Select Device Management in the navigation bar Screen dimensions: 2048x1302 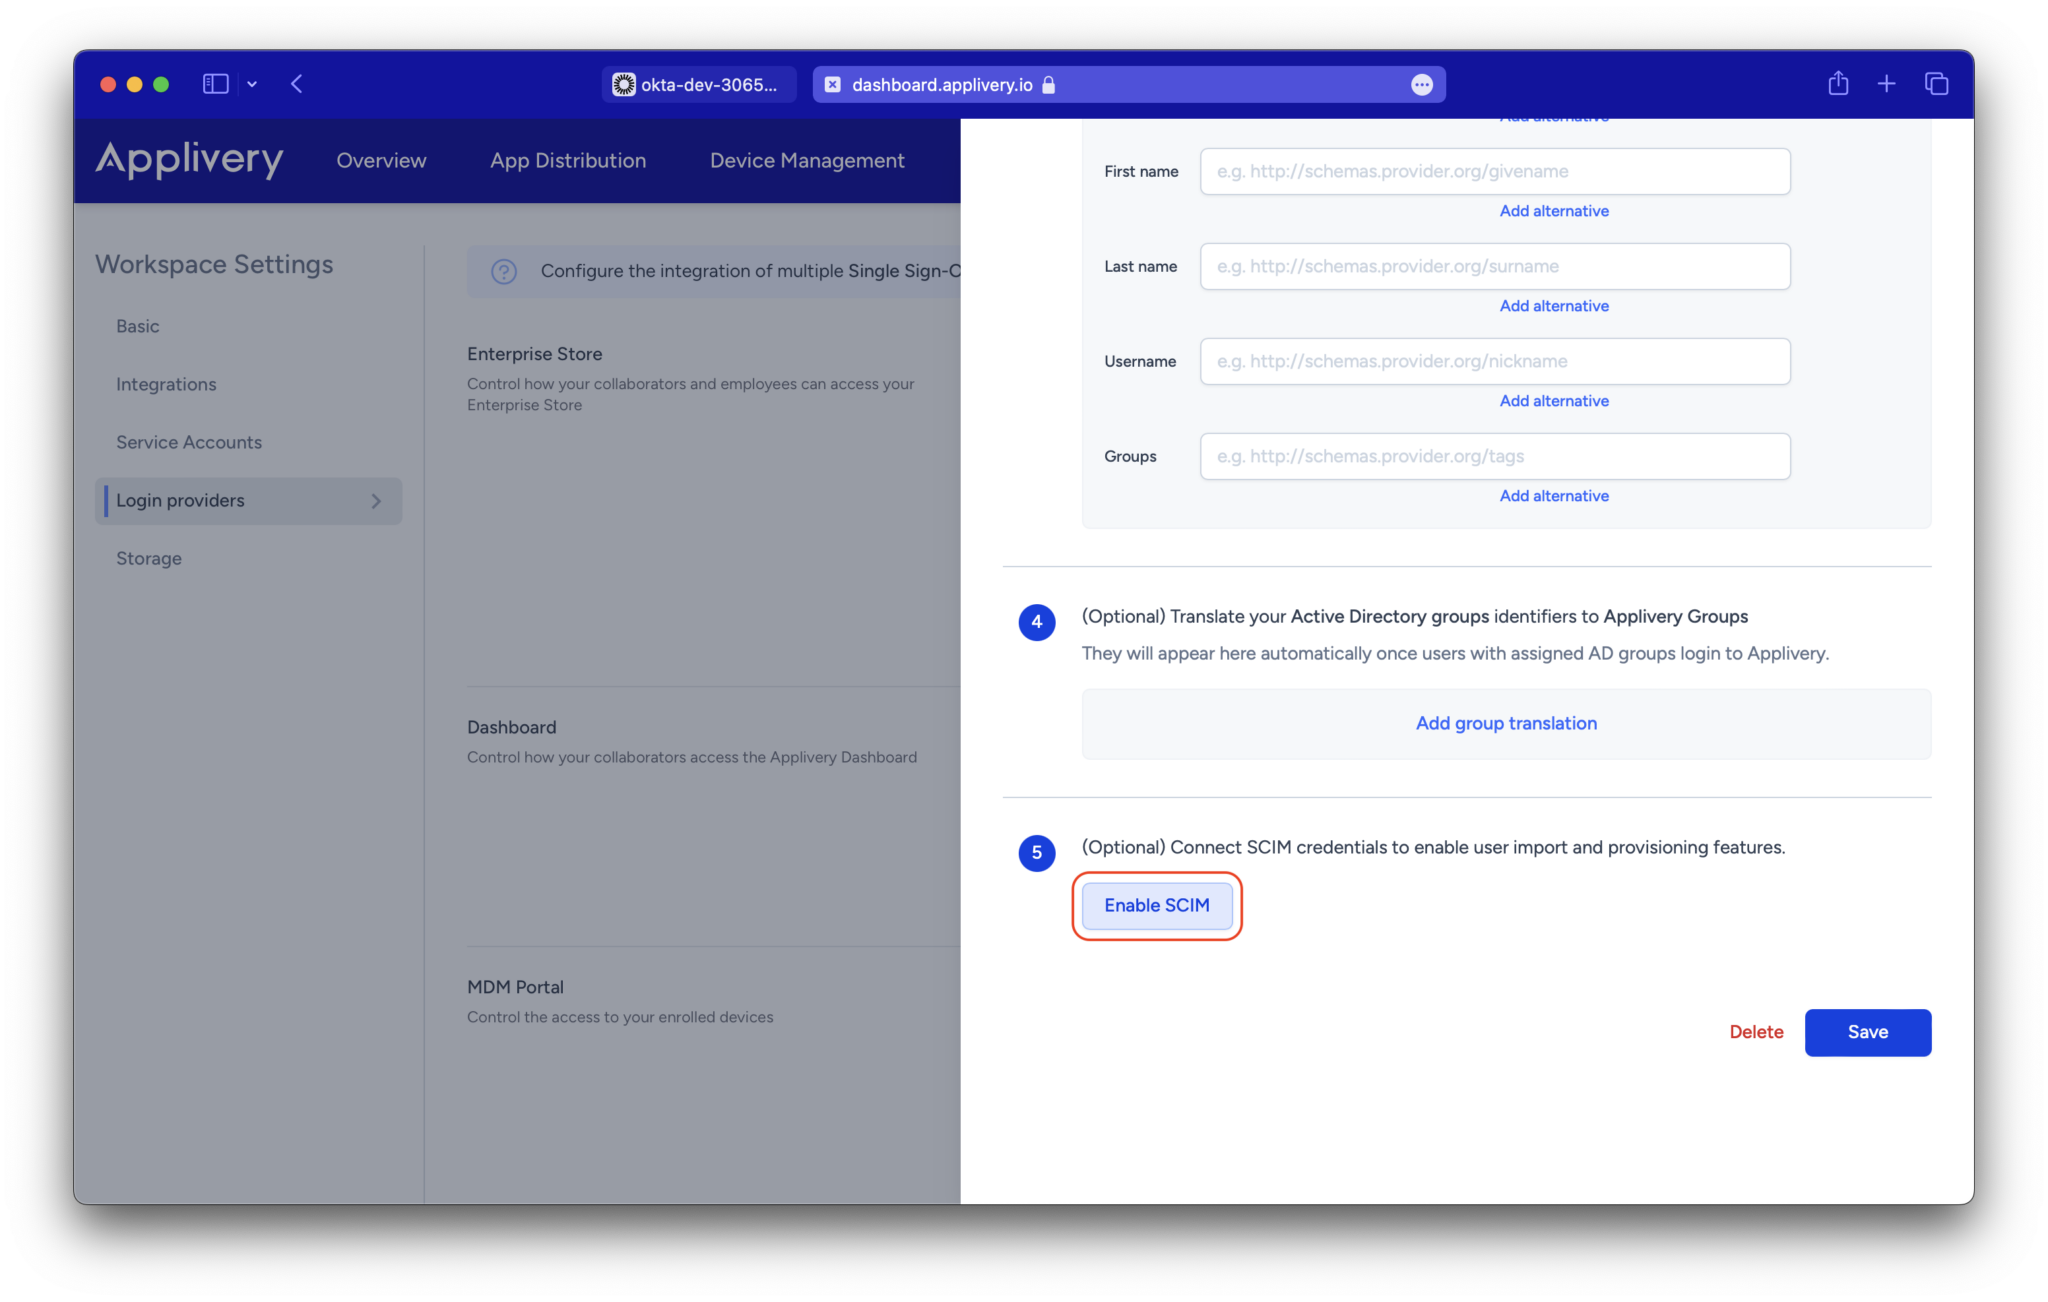pos(806,160)
